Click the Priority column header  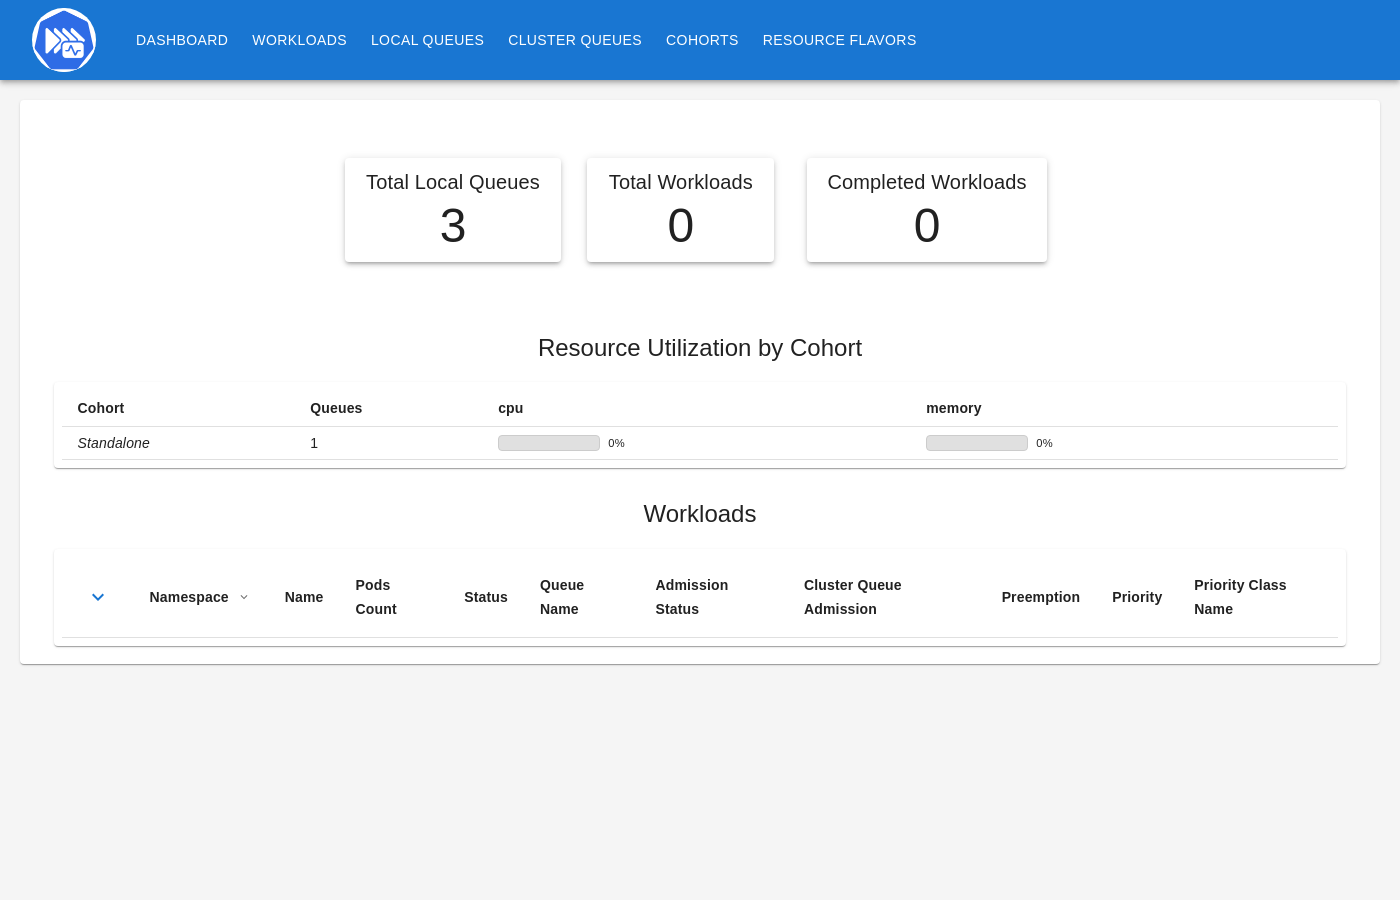pyautogui.click(x=1137, y=597)
